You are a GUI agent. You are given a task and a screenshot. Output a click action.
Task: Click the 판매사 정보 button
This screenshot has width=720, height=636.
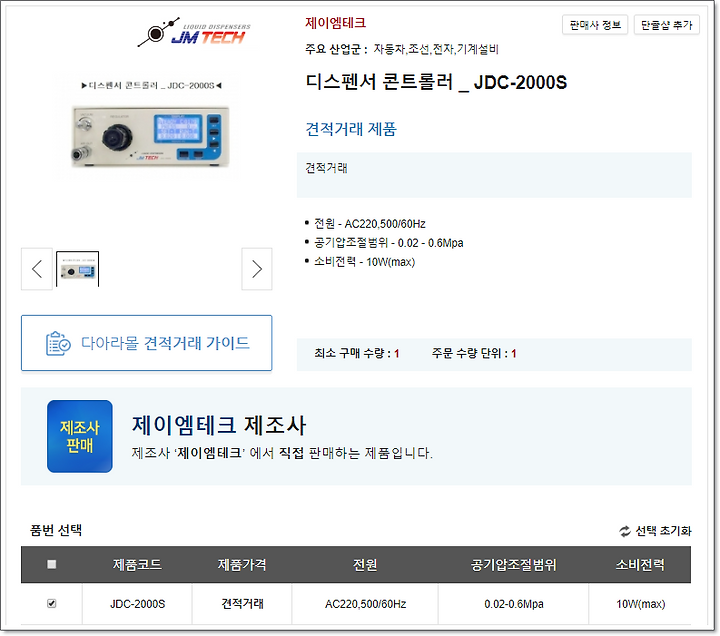coord(595,25)
